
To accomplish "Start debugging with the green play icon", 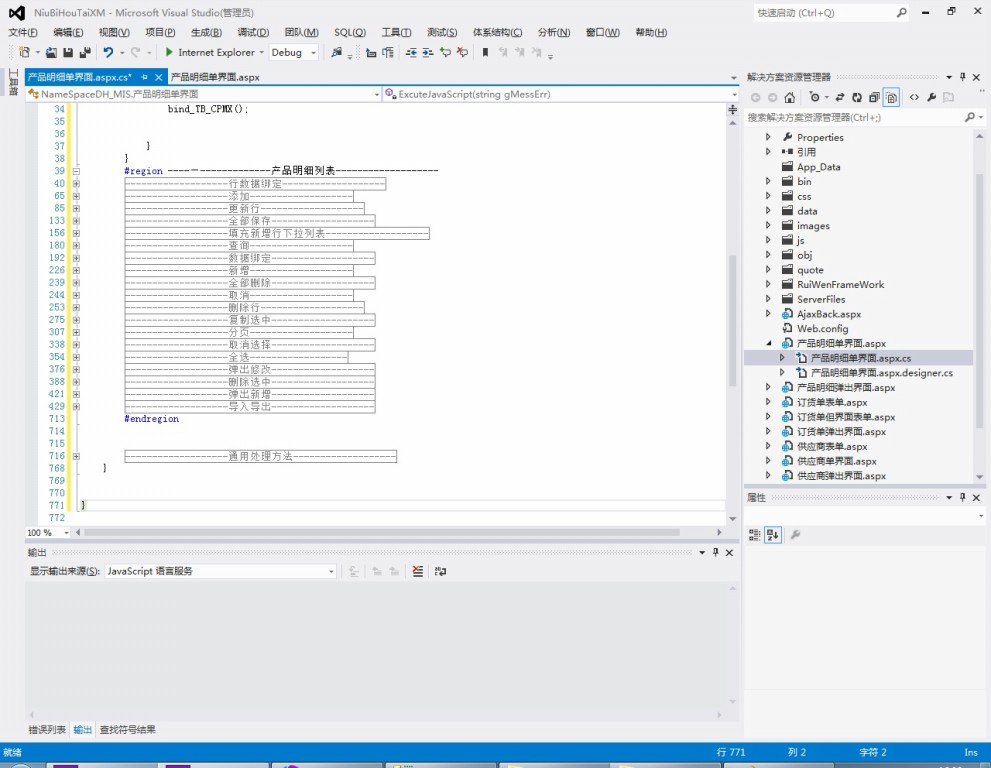I will click(169, 52).
